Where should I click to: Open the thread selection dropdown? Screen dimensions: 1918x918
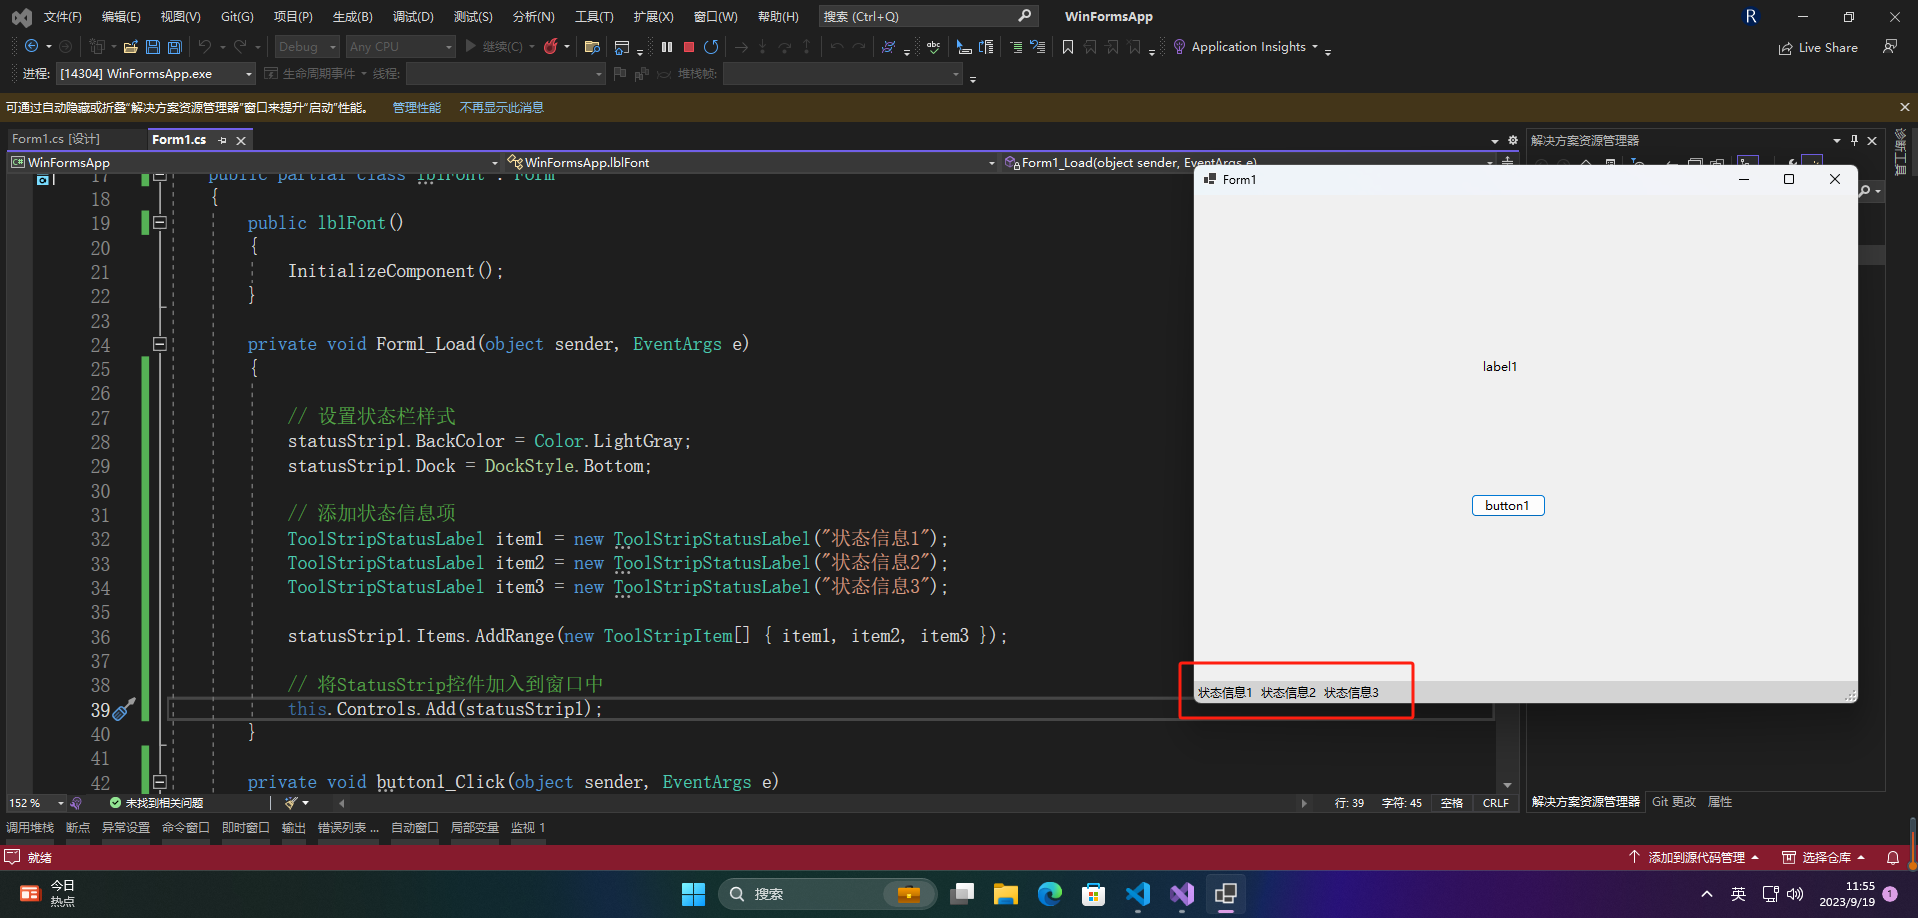pyautogui.click(x=506, y=74)
